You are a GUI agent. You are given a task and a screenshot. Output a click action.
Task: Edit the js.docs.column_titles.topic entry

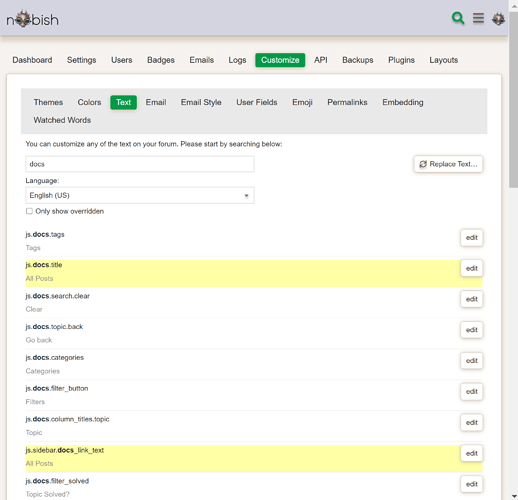[472, 422]
